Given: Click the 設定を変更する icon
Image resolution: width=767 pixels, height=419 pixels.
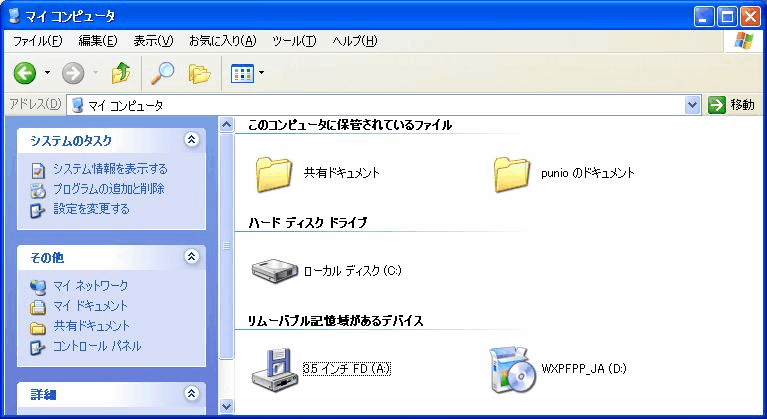Looking at the screenshot, I should 38,210.
